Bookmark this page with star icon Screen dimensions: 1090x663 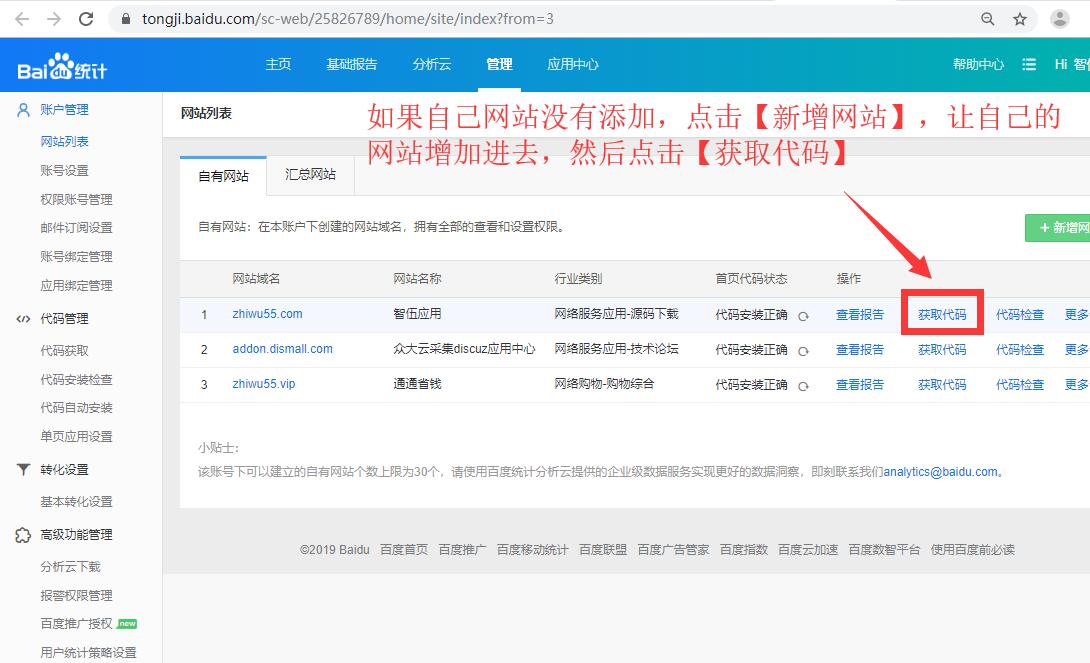[x=1020, y=19]
